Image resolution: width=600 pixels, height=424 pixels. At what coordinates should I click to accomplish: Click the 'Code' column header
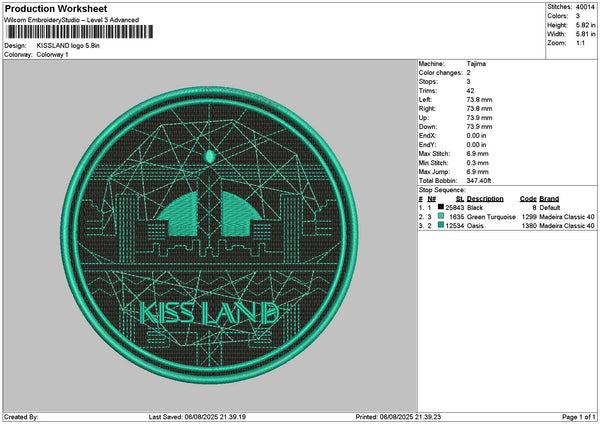[528, 199]
